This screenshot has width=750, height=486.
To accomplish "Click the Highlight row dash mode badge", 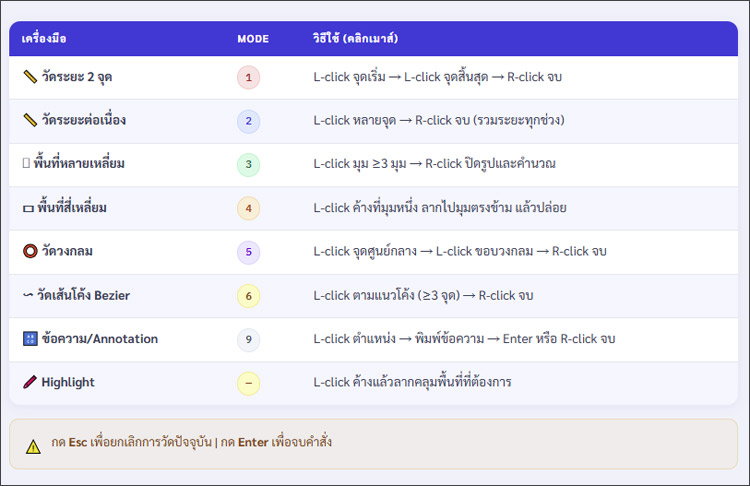I will 248,383.
